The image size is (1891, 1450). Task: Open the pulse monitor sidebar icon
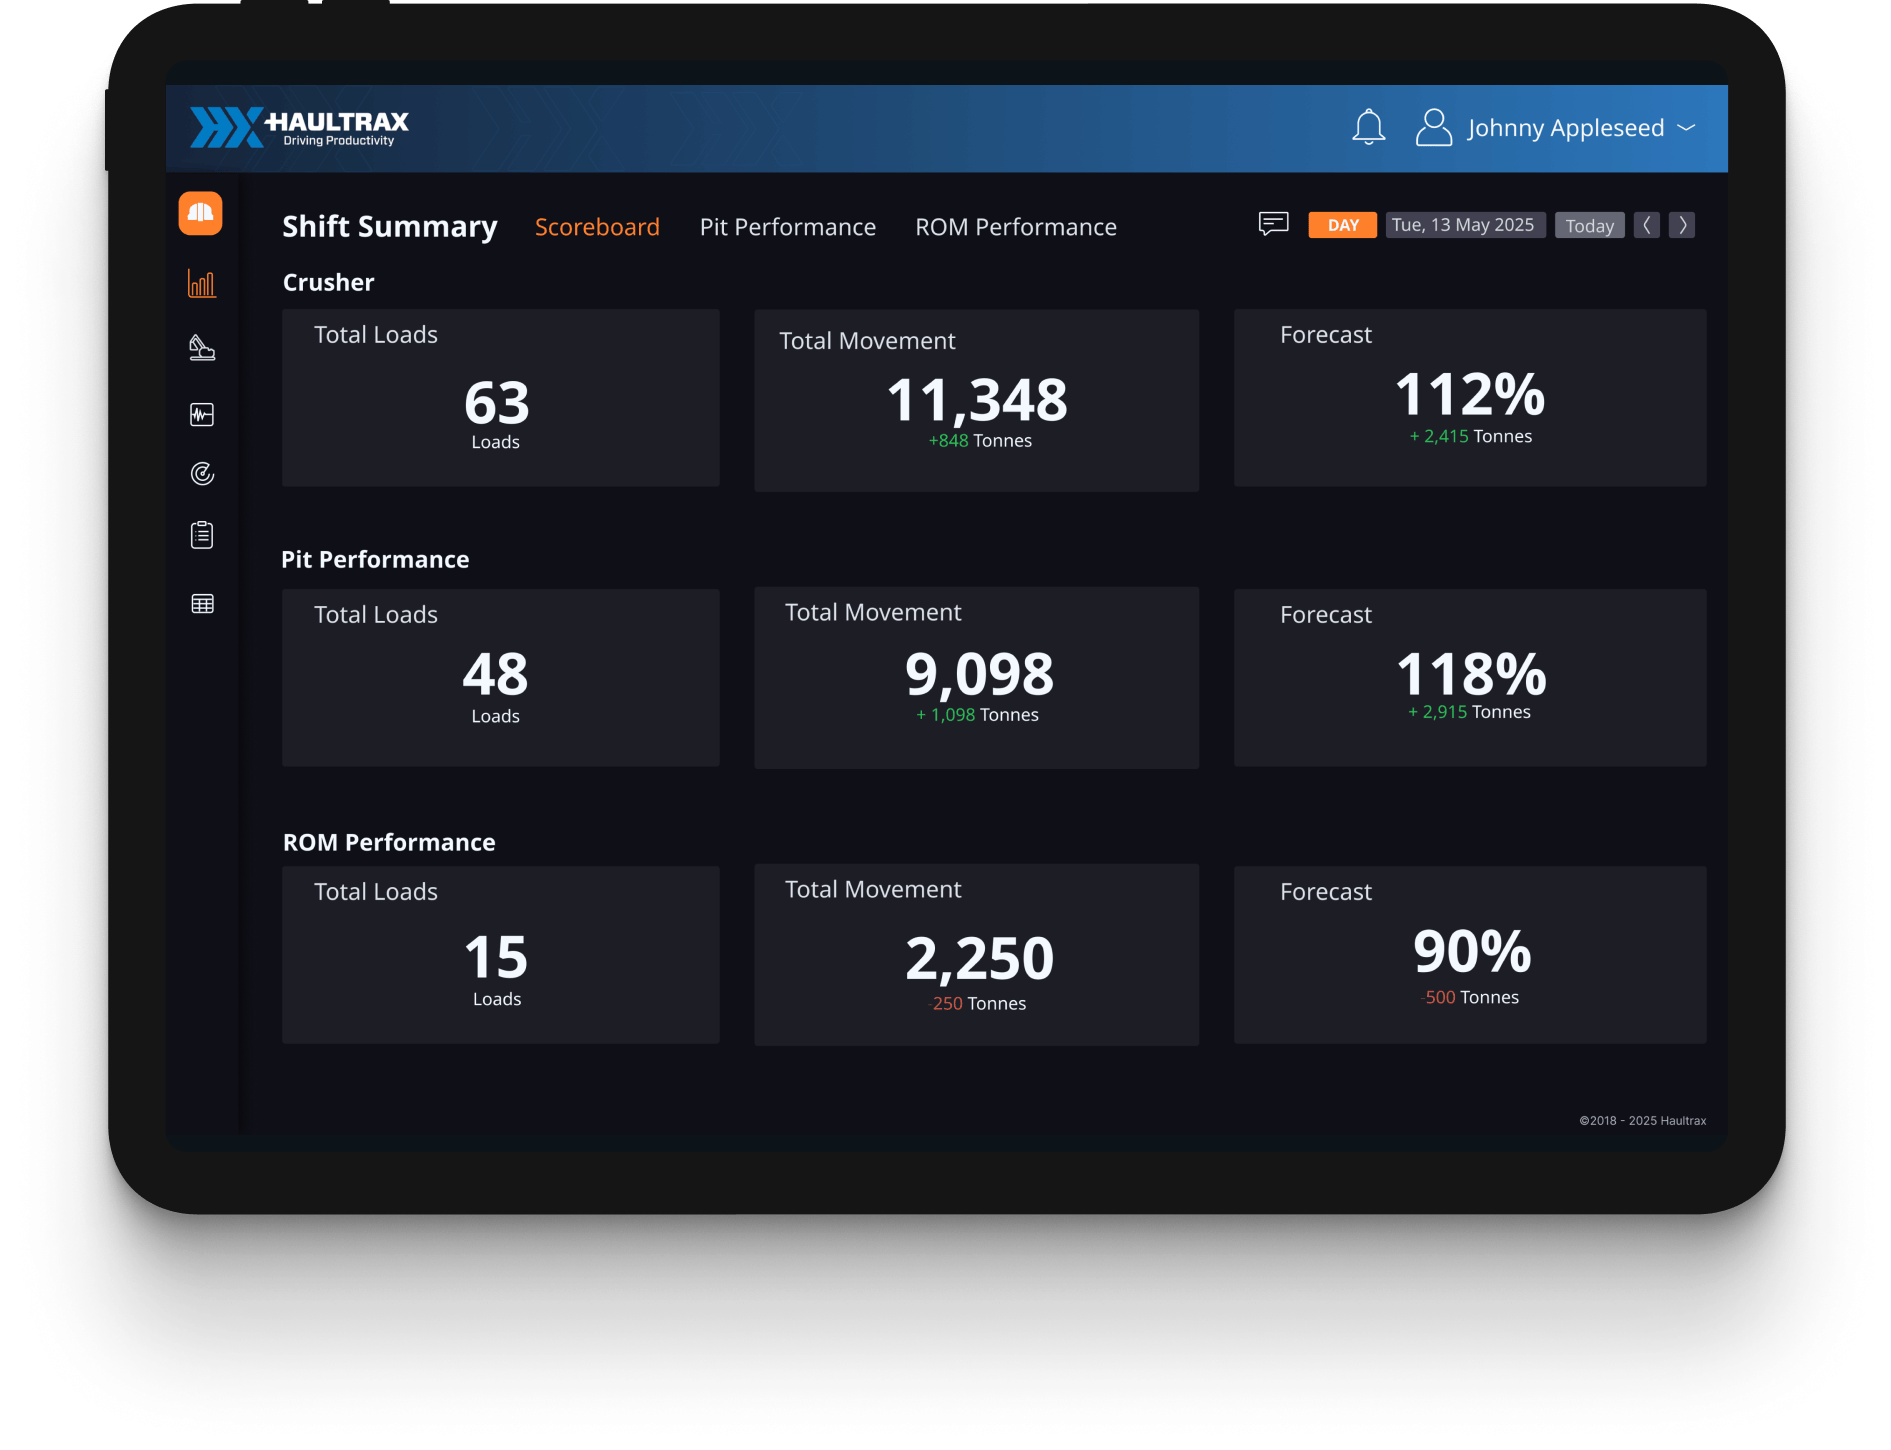pos(202,414)
